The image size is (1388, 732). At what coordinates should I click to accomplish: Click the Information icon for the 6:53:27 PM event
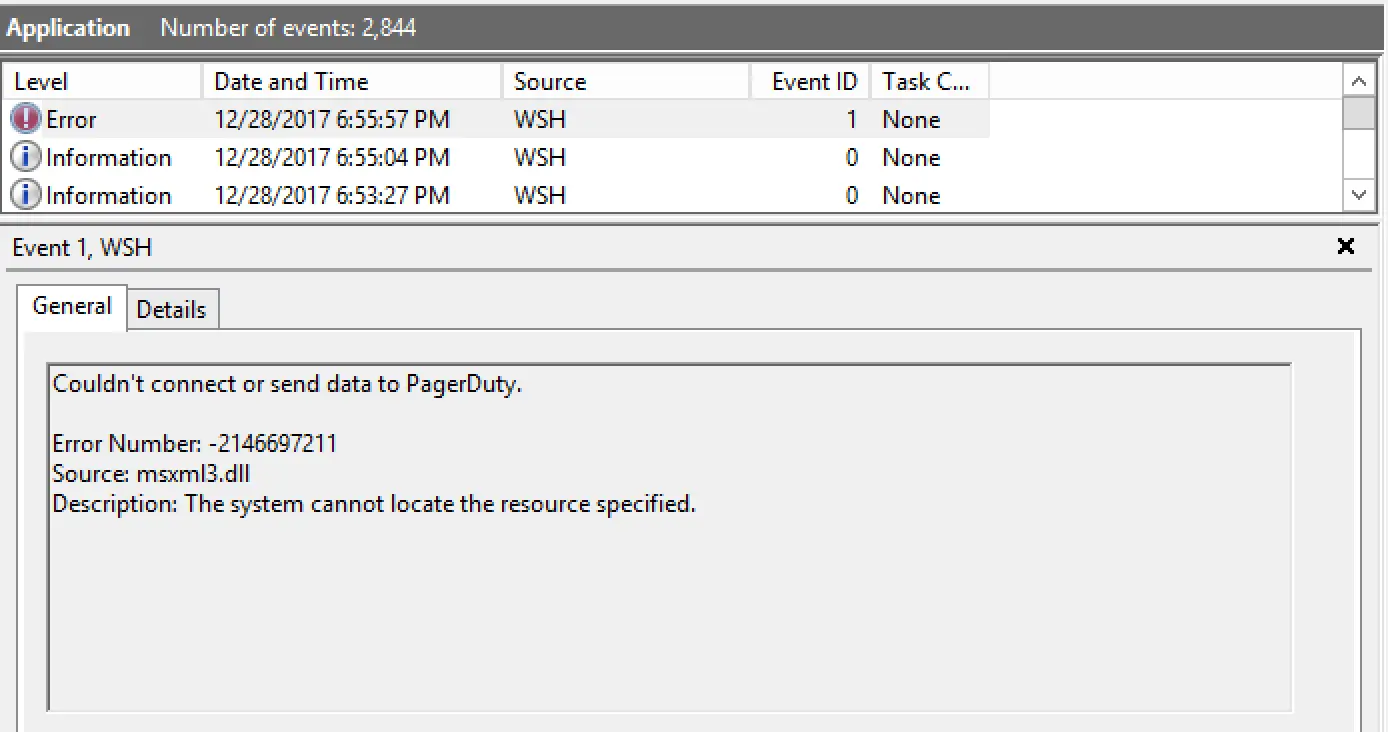click(25, 195)
